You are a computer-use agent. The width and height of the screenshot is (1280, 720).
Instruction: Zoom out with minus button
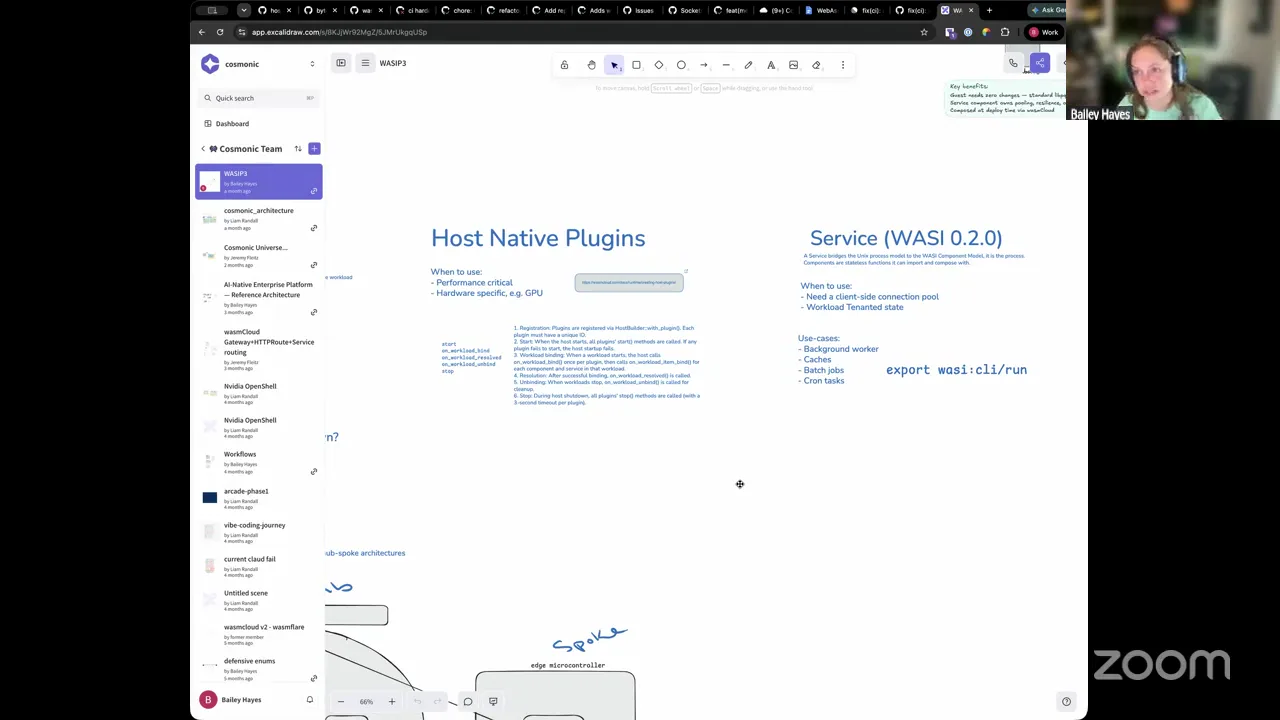point(341,702)
